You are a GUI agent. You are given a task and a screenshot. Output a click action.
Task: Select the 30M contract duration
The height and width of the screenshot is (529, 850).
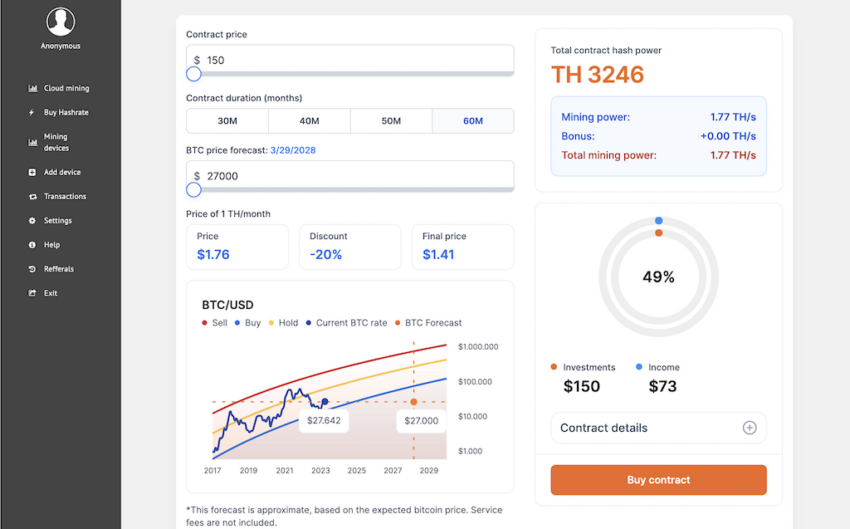227,121
